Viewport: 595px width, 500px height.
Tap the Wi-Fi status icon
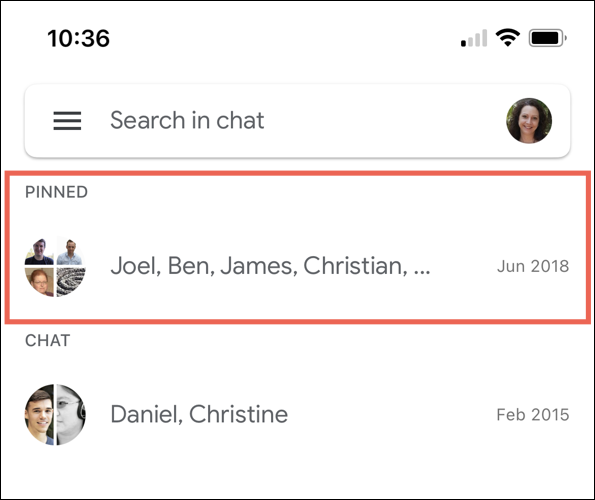pyautogui.click(x=507, y=38)
